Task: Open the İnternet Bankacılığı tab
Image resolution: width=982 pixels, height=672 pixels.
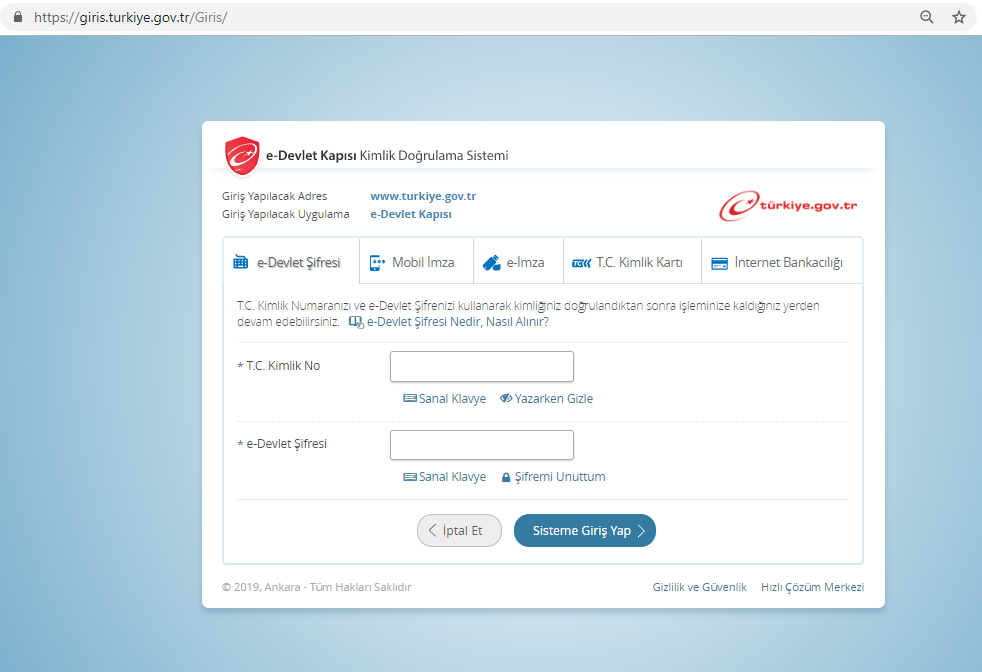Action: click(x=782, y=262)
